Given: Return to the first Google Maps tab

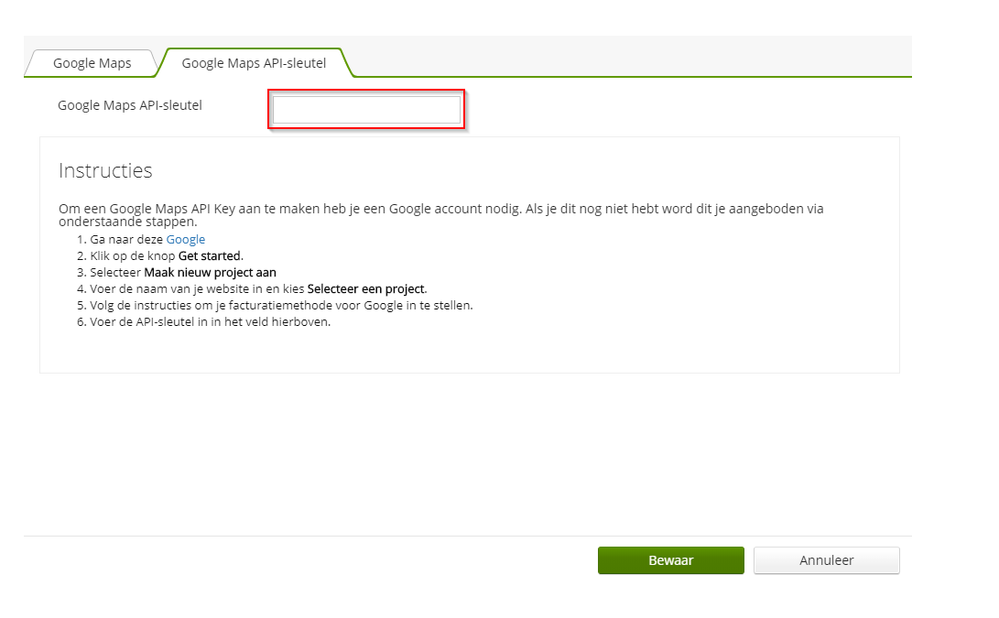Looking at the screenshot, I should point(94,62).
